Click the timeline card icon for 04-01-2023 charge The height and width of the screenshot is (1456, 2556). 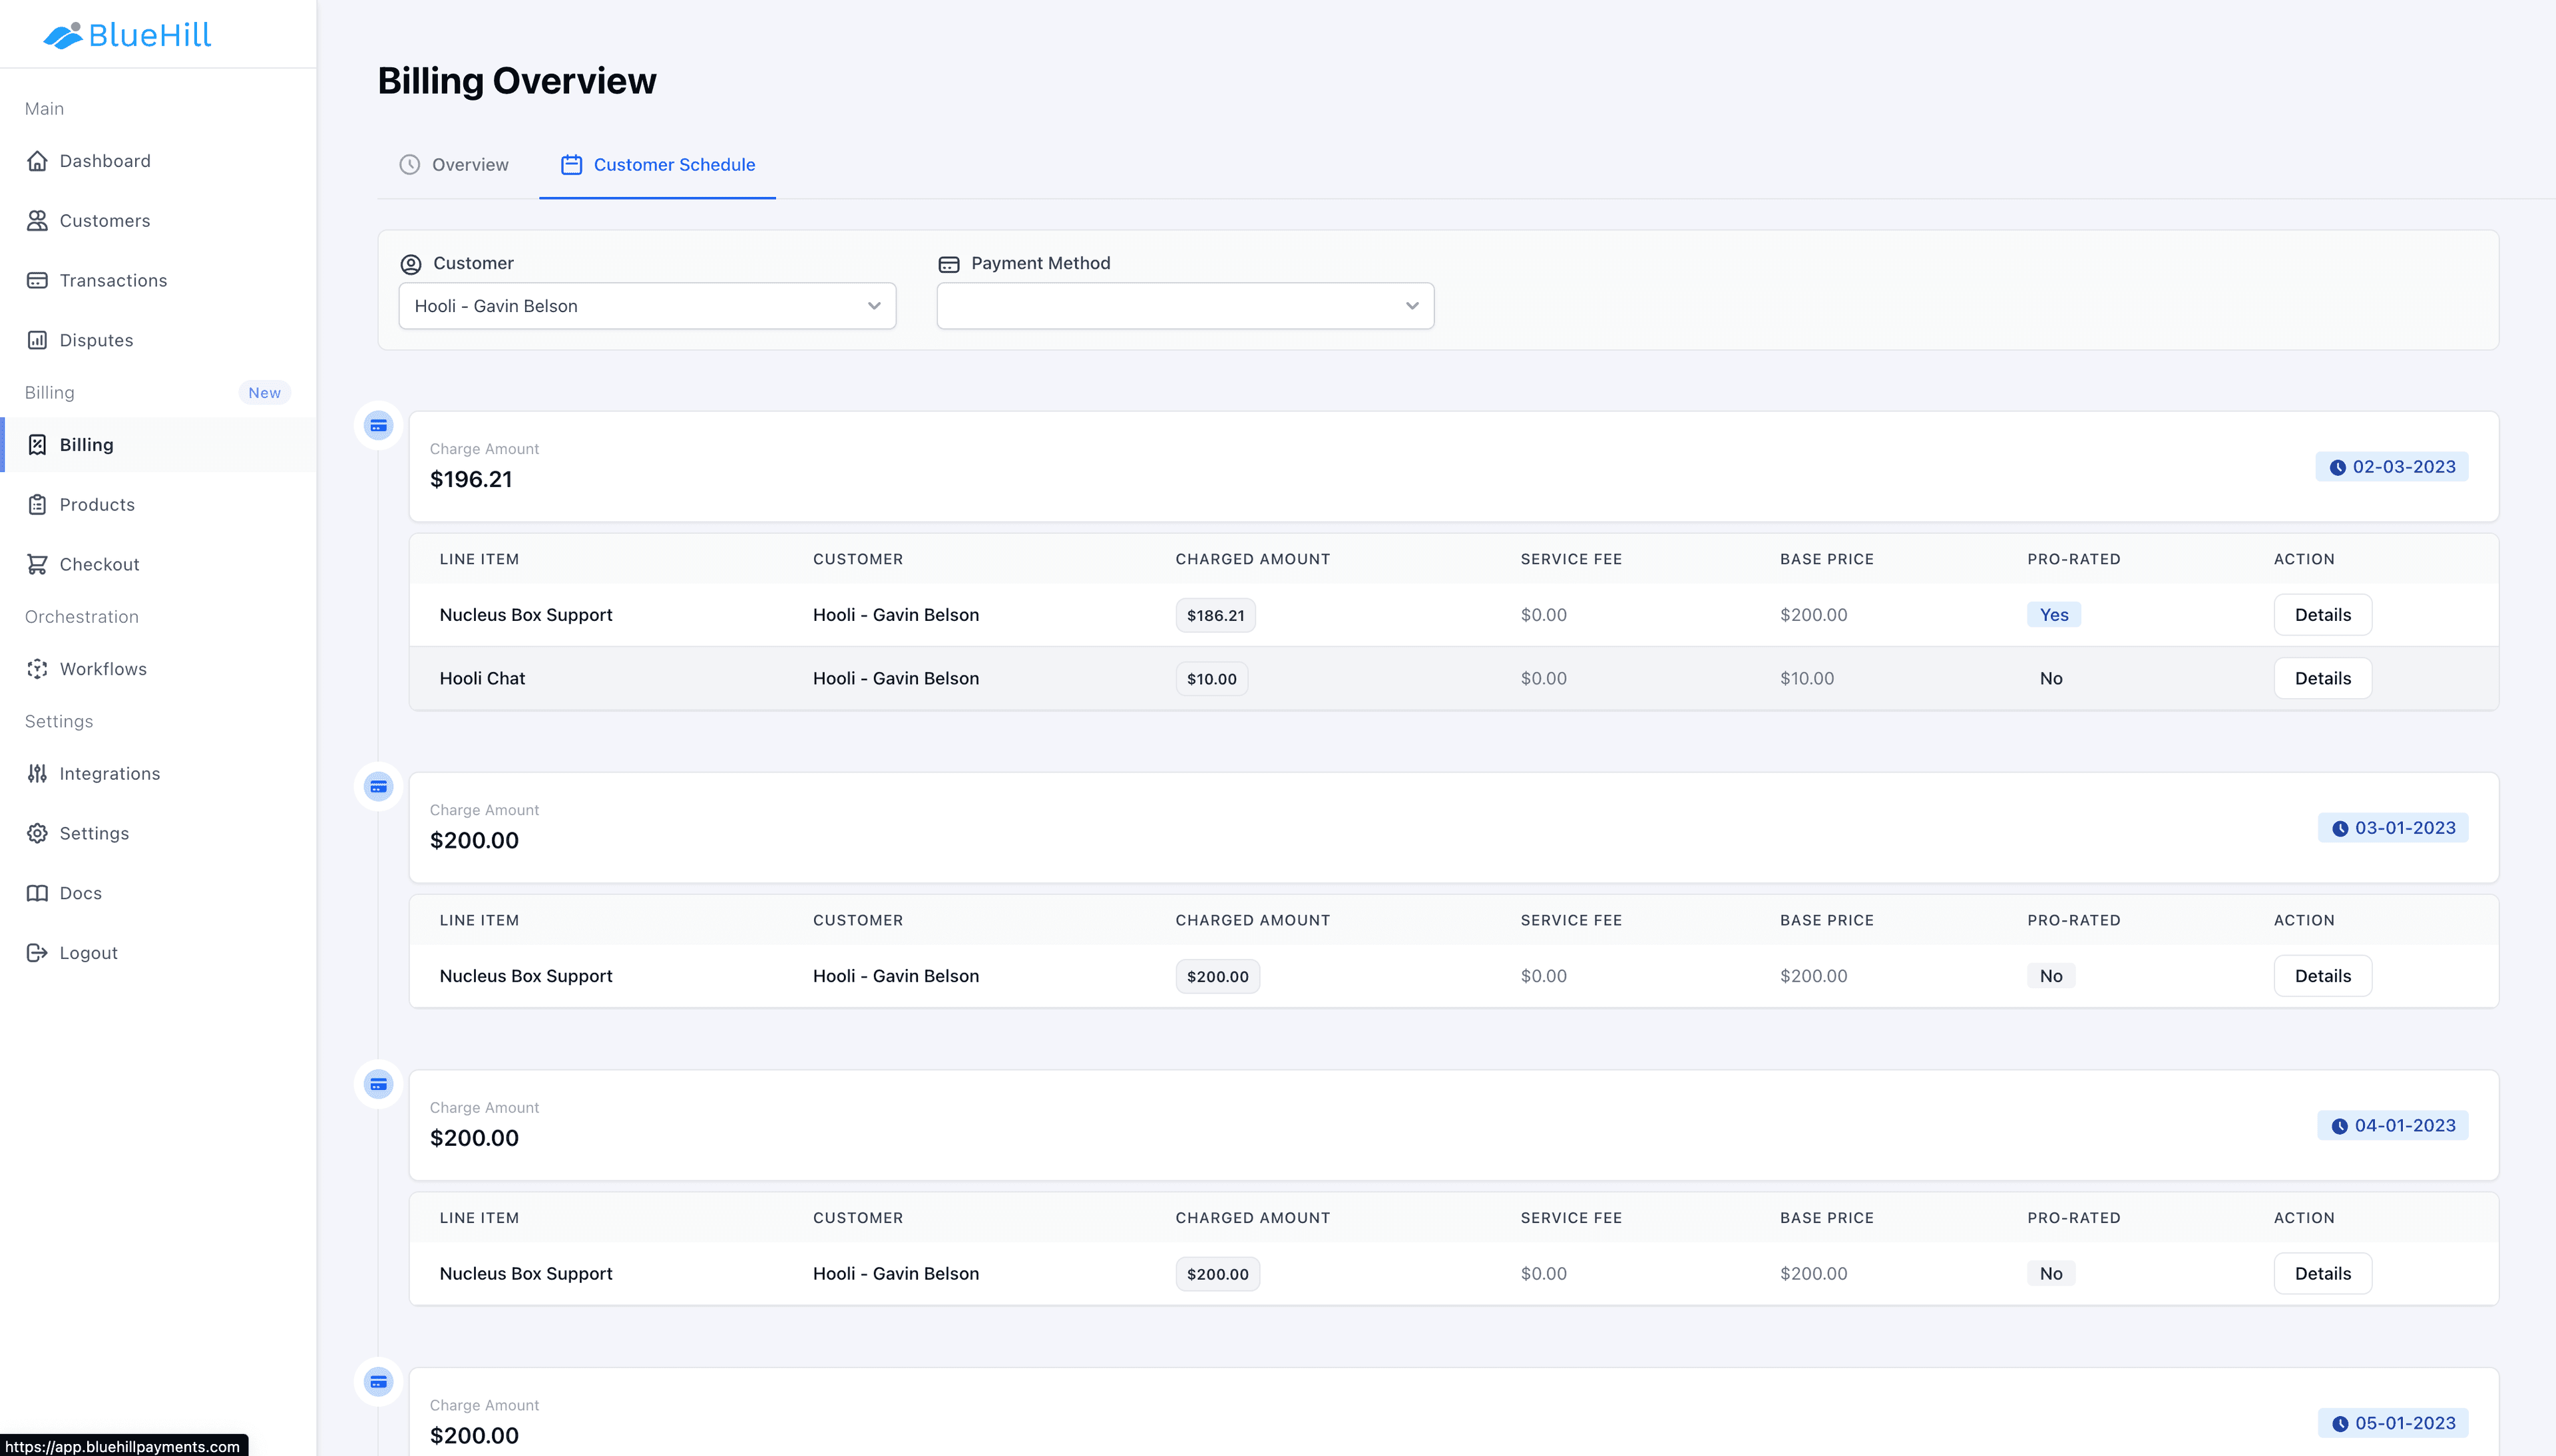[379, 1084]
